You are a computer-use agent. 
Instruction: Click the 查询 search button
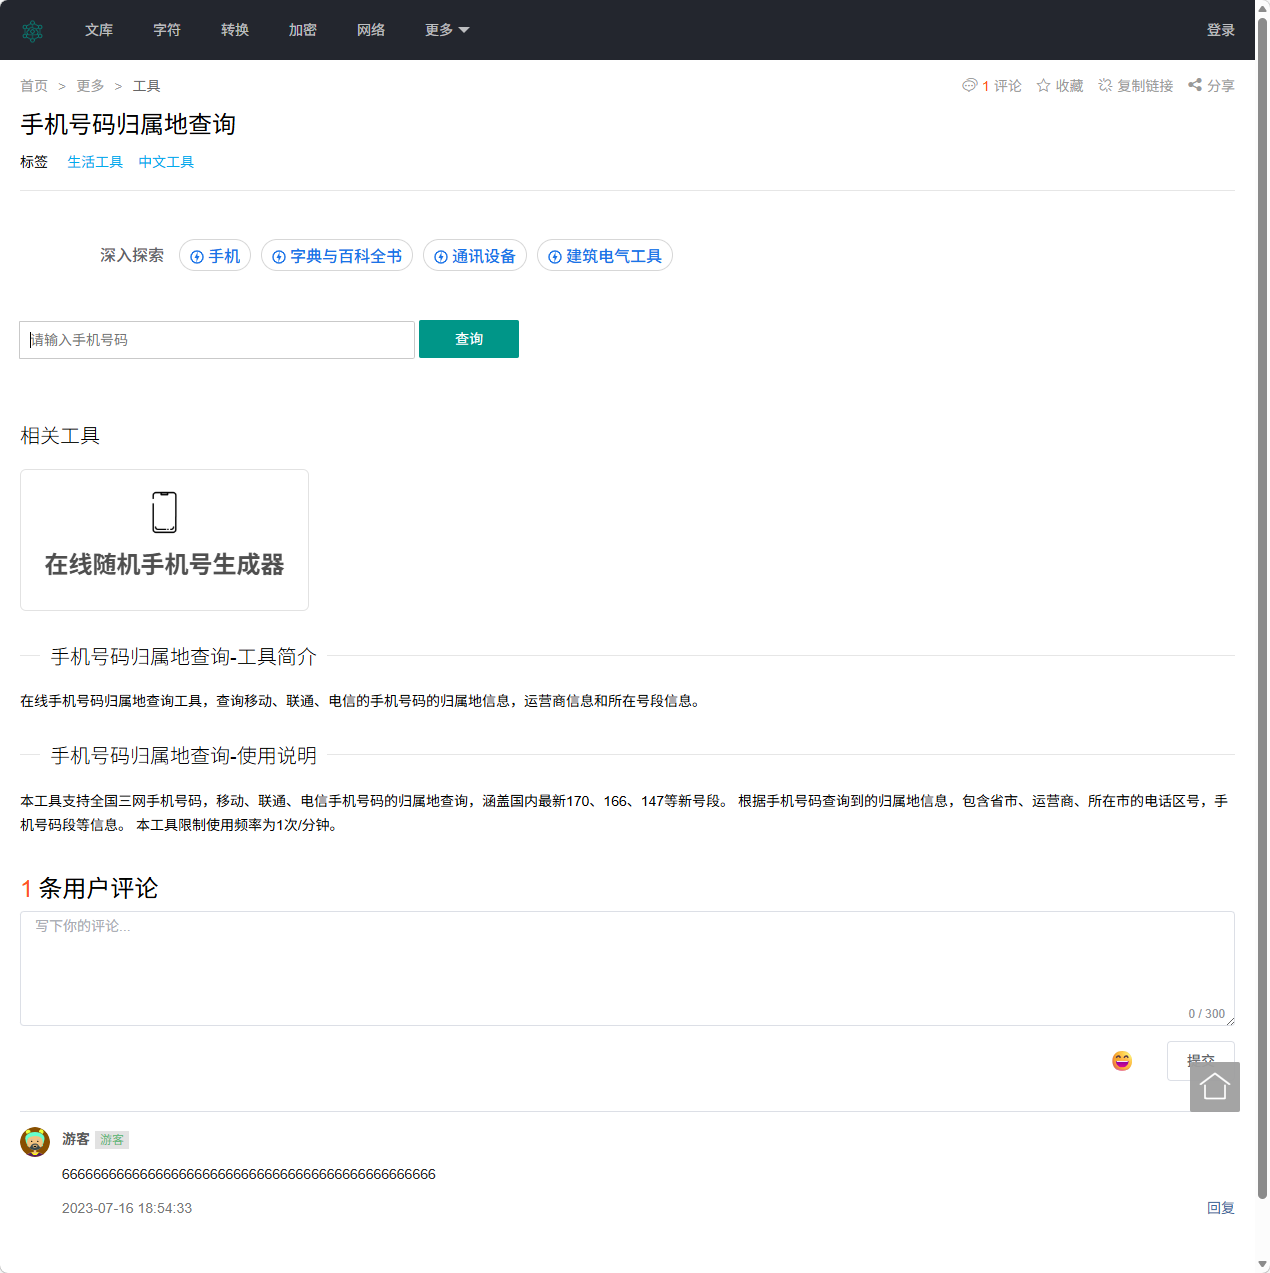click(x=468, y=339)
